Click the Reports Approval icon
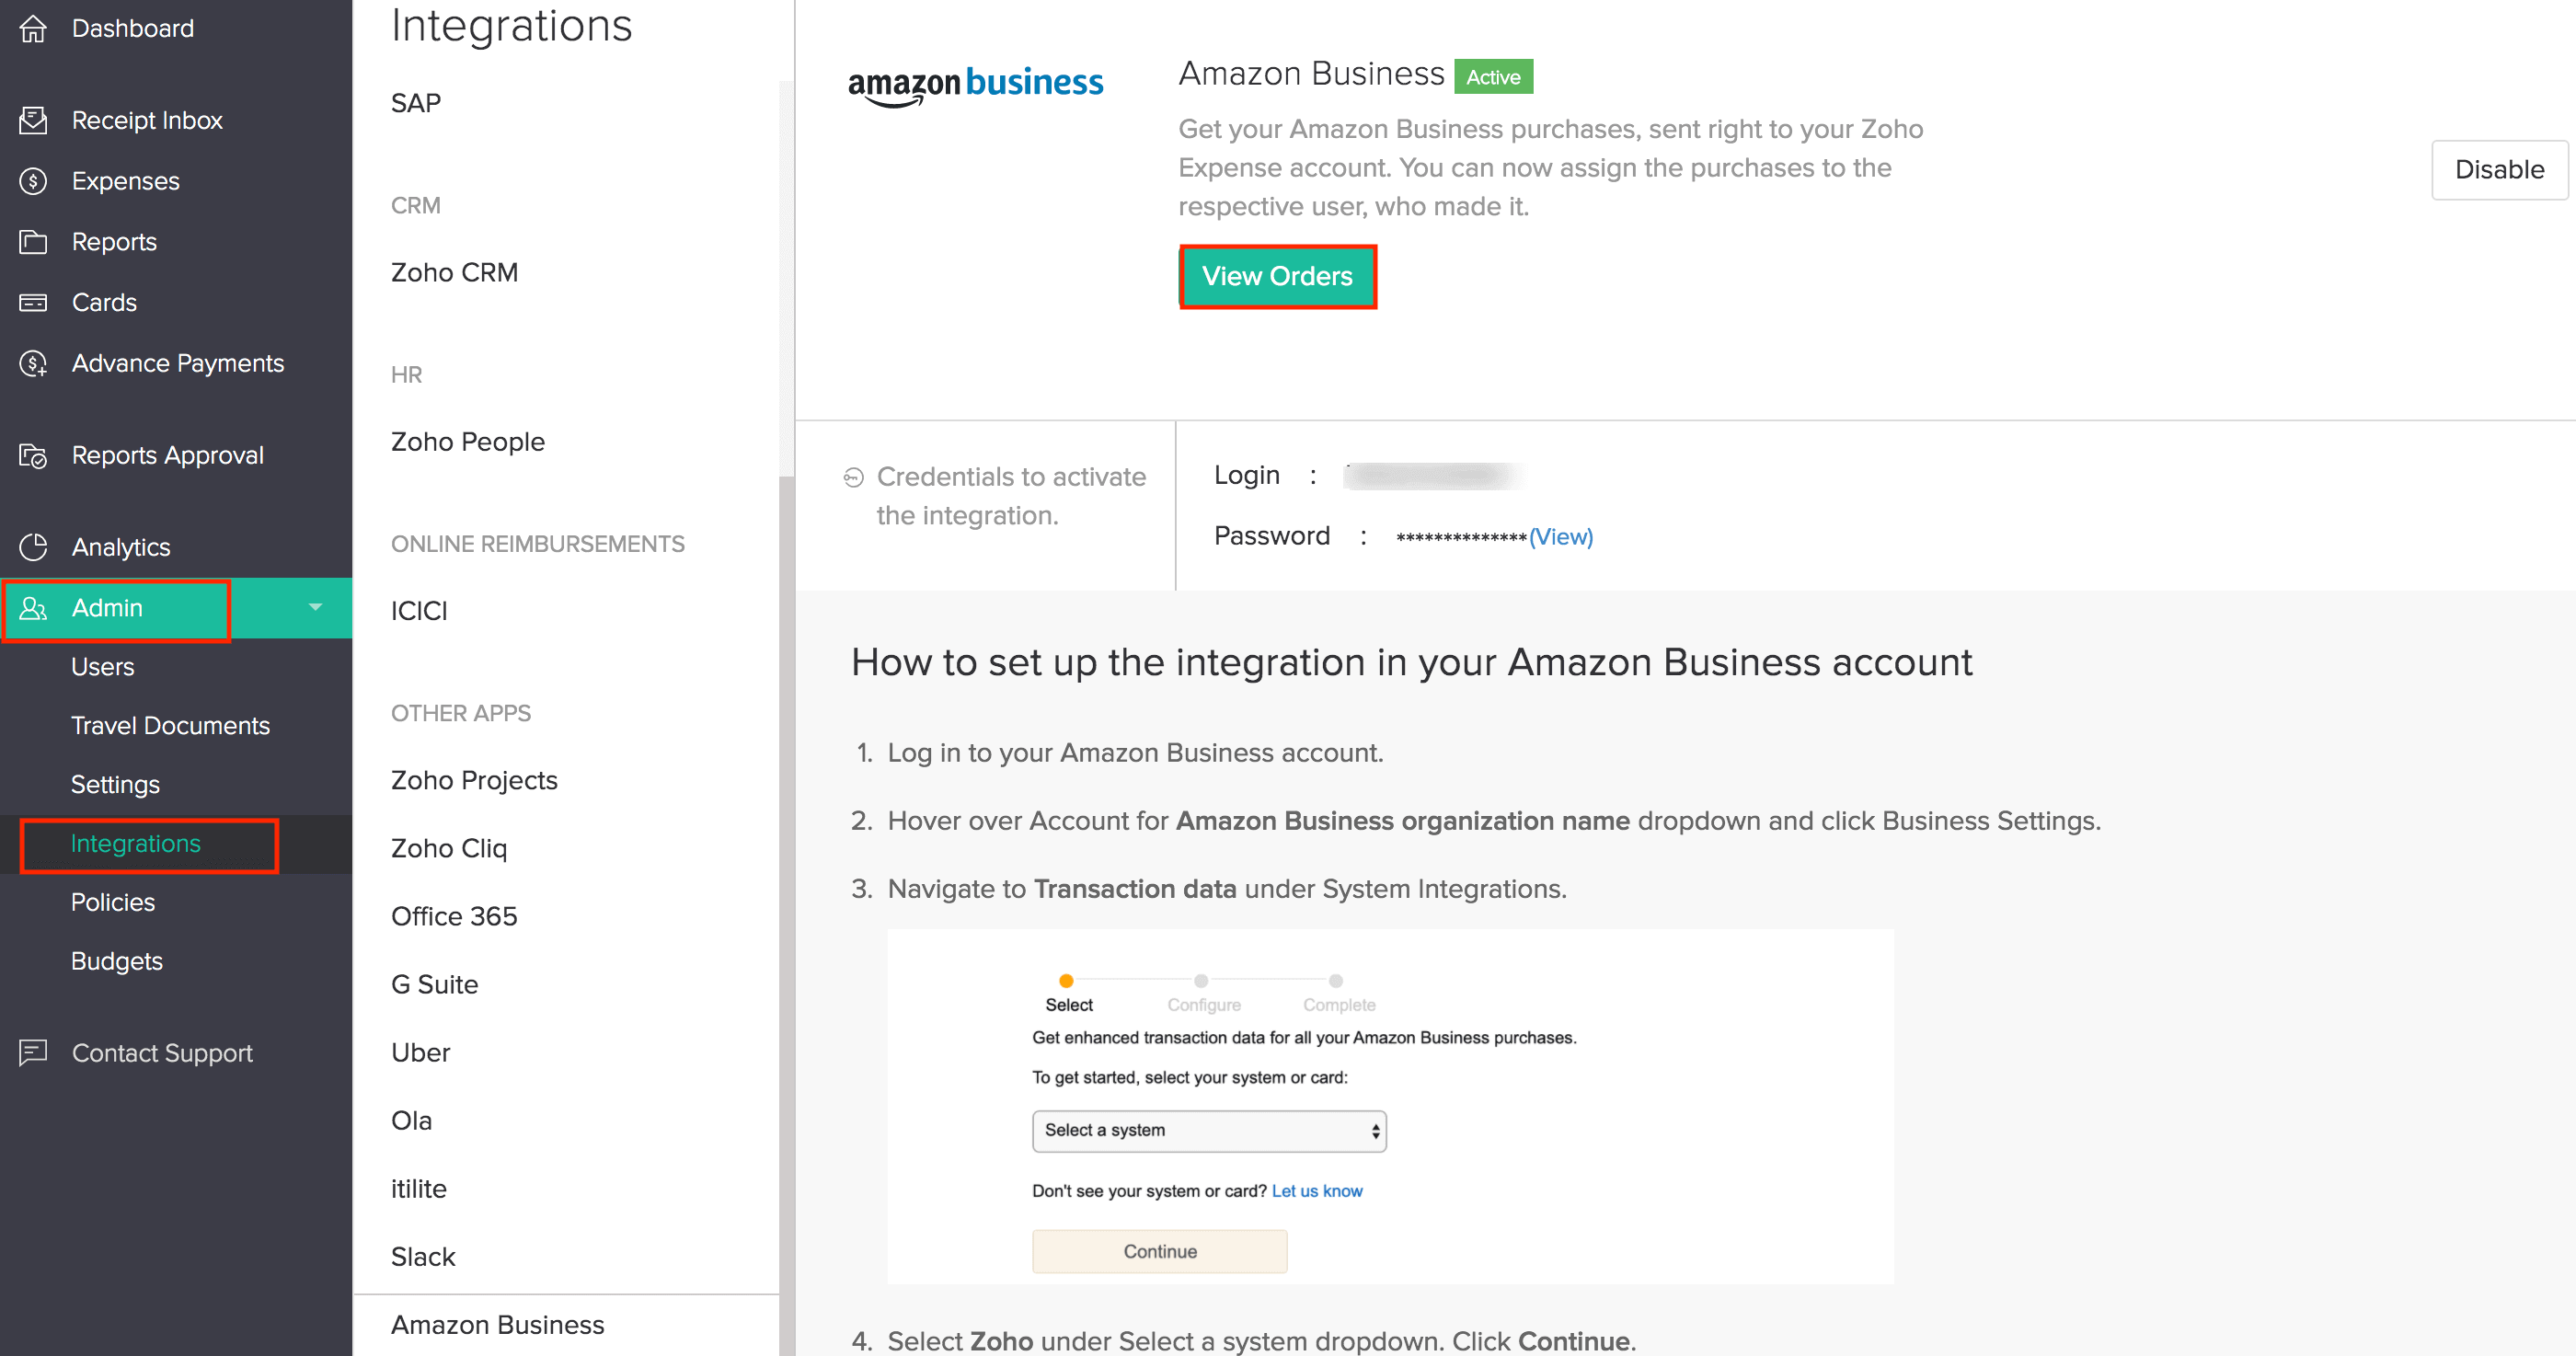The image size is (2576, 1356). pos(33,455)
